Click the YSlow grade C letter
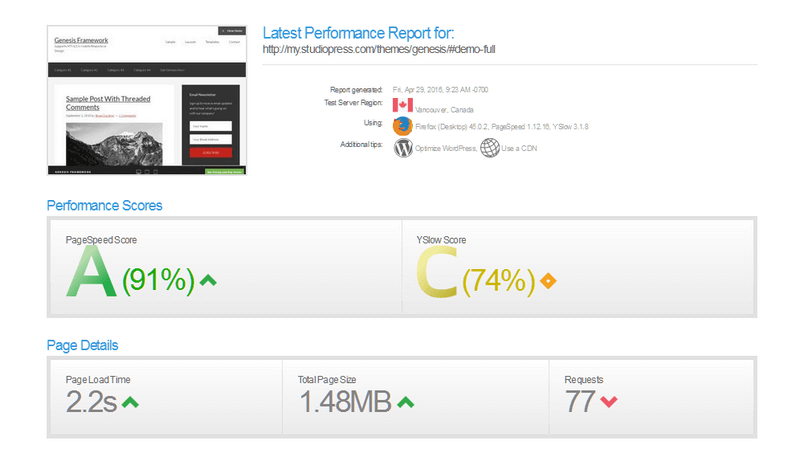The width and height of the screenshot is (800, 453). tap(437, 272)
